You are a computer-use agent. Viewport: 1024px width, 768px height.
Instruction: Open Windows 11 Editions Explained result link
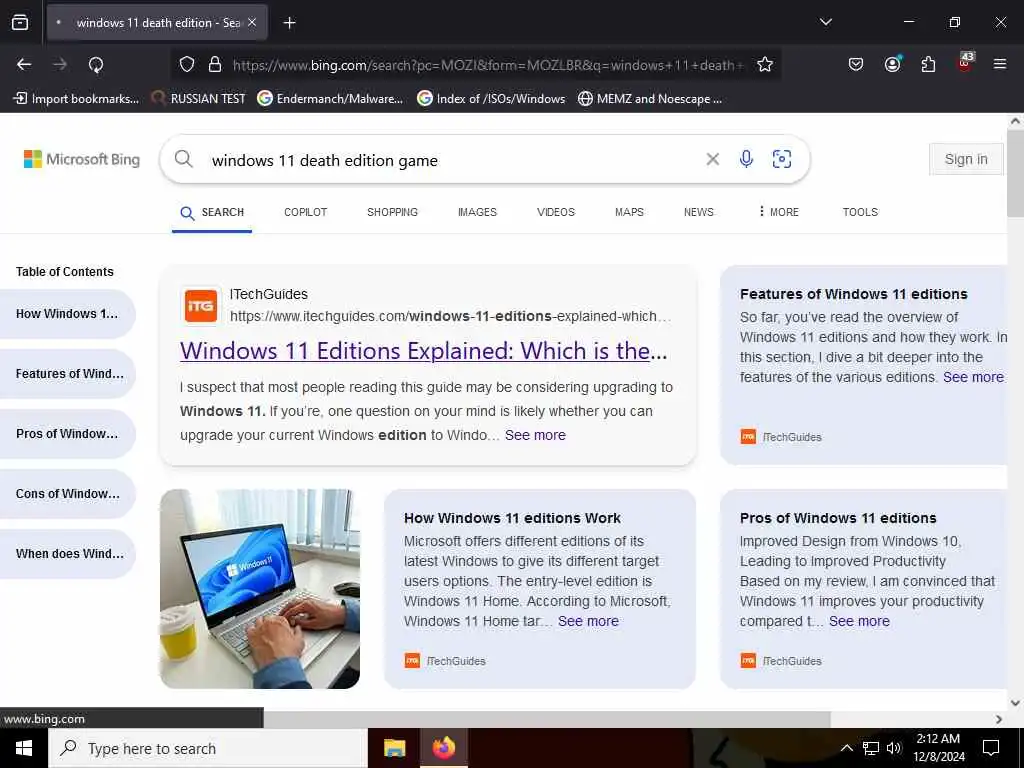pos(423,351)
